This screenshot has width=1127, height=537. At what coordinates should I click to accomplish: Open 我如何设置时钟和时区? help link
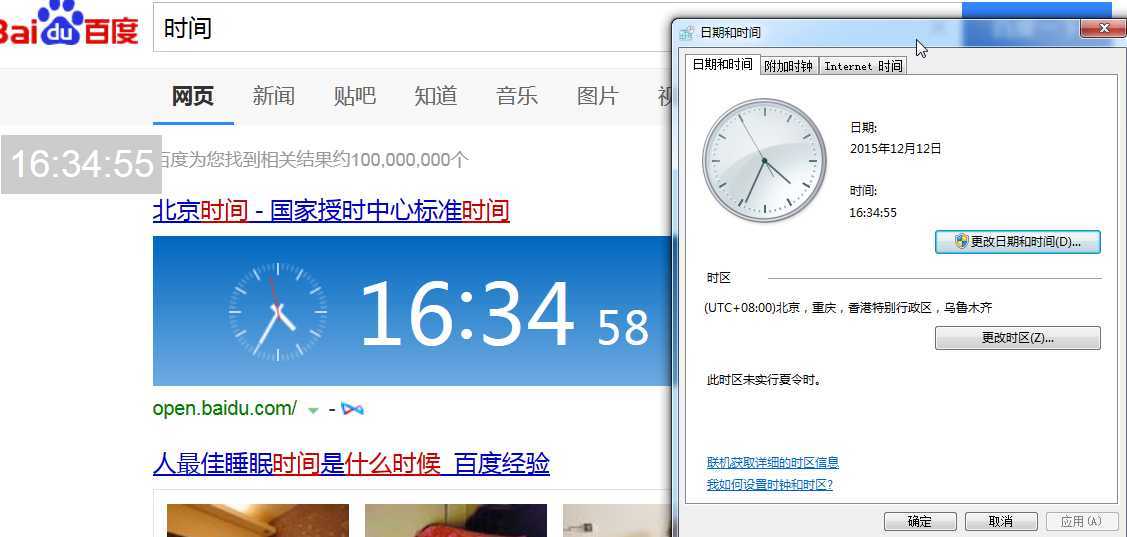770,485
